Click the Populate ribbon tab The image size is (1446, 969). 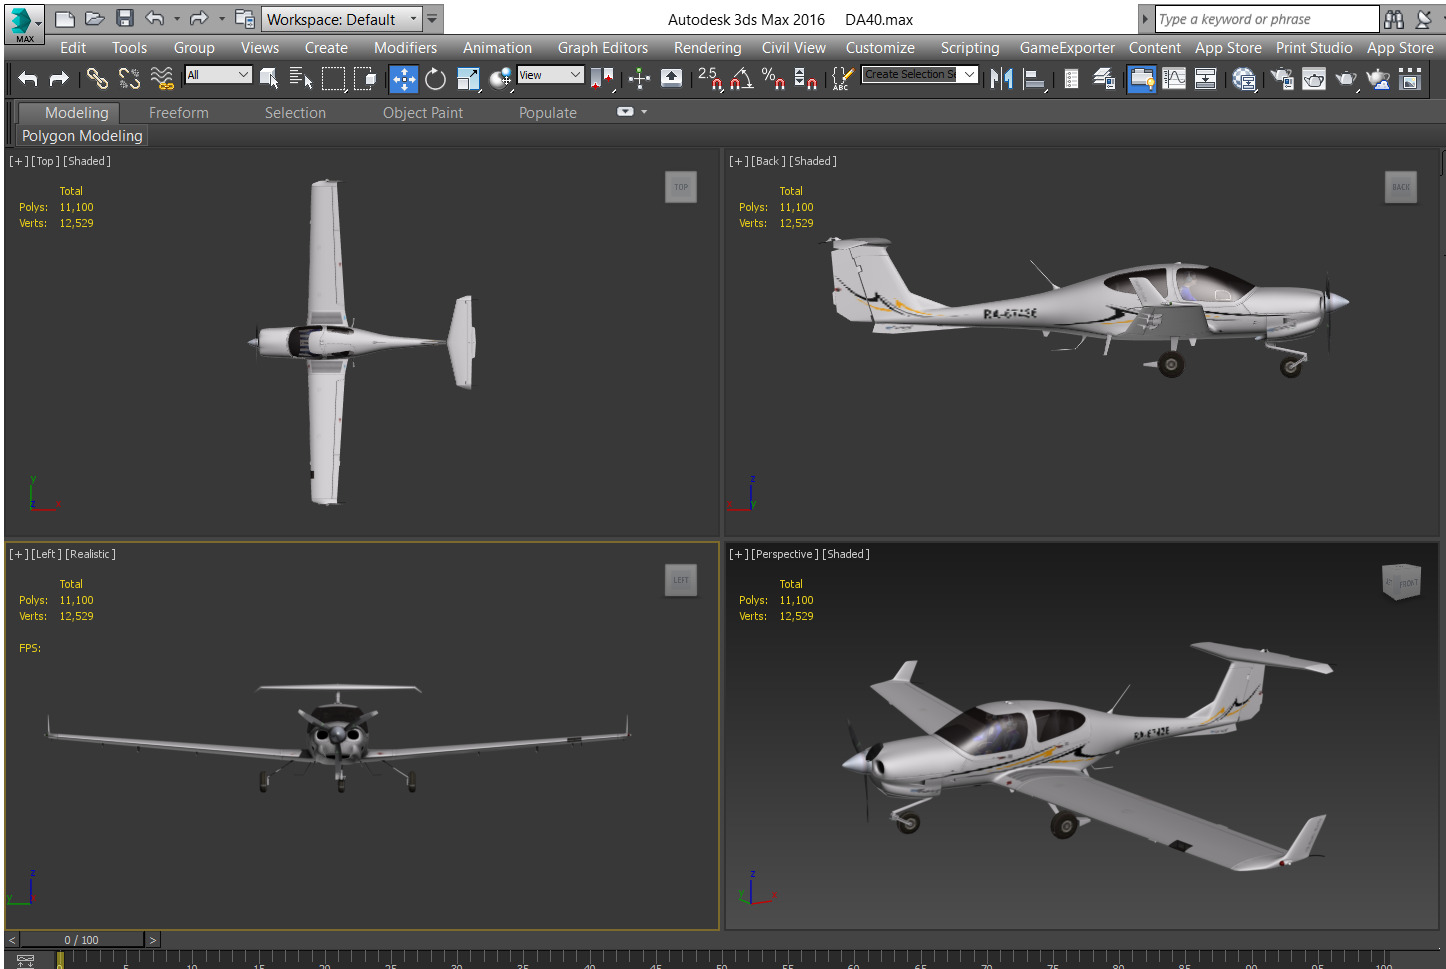(547, 113)
